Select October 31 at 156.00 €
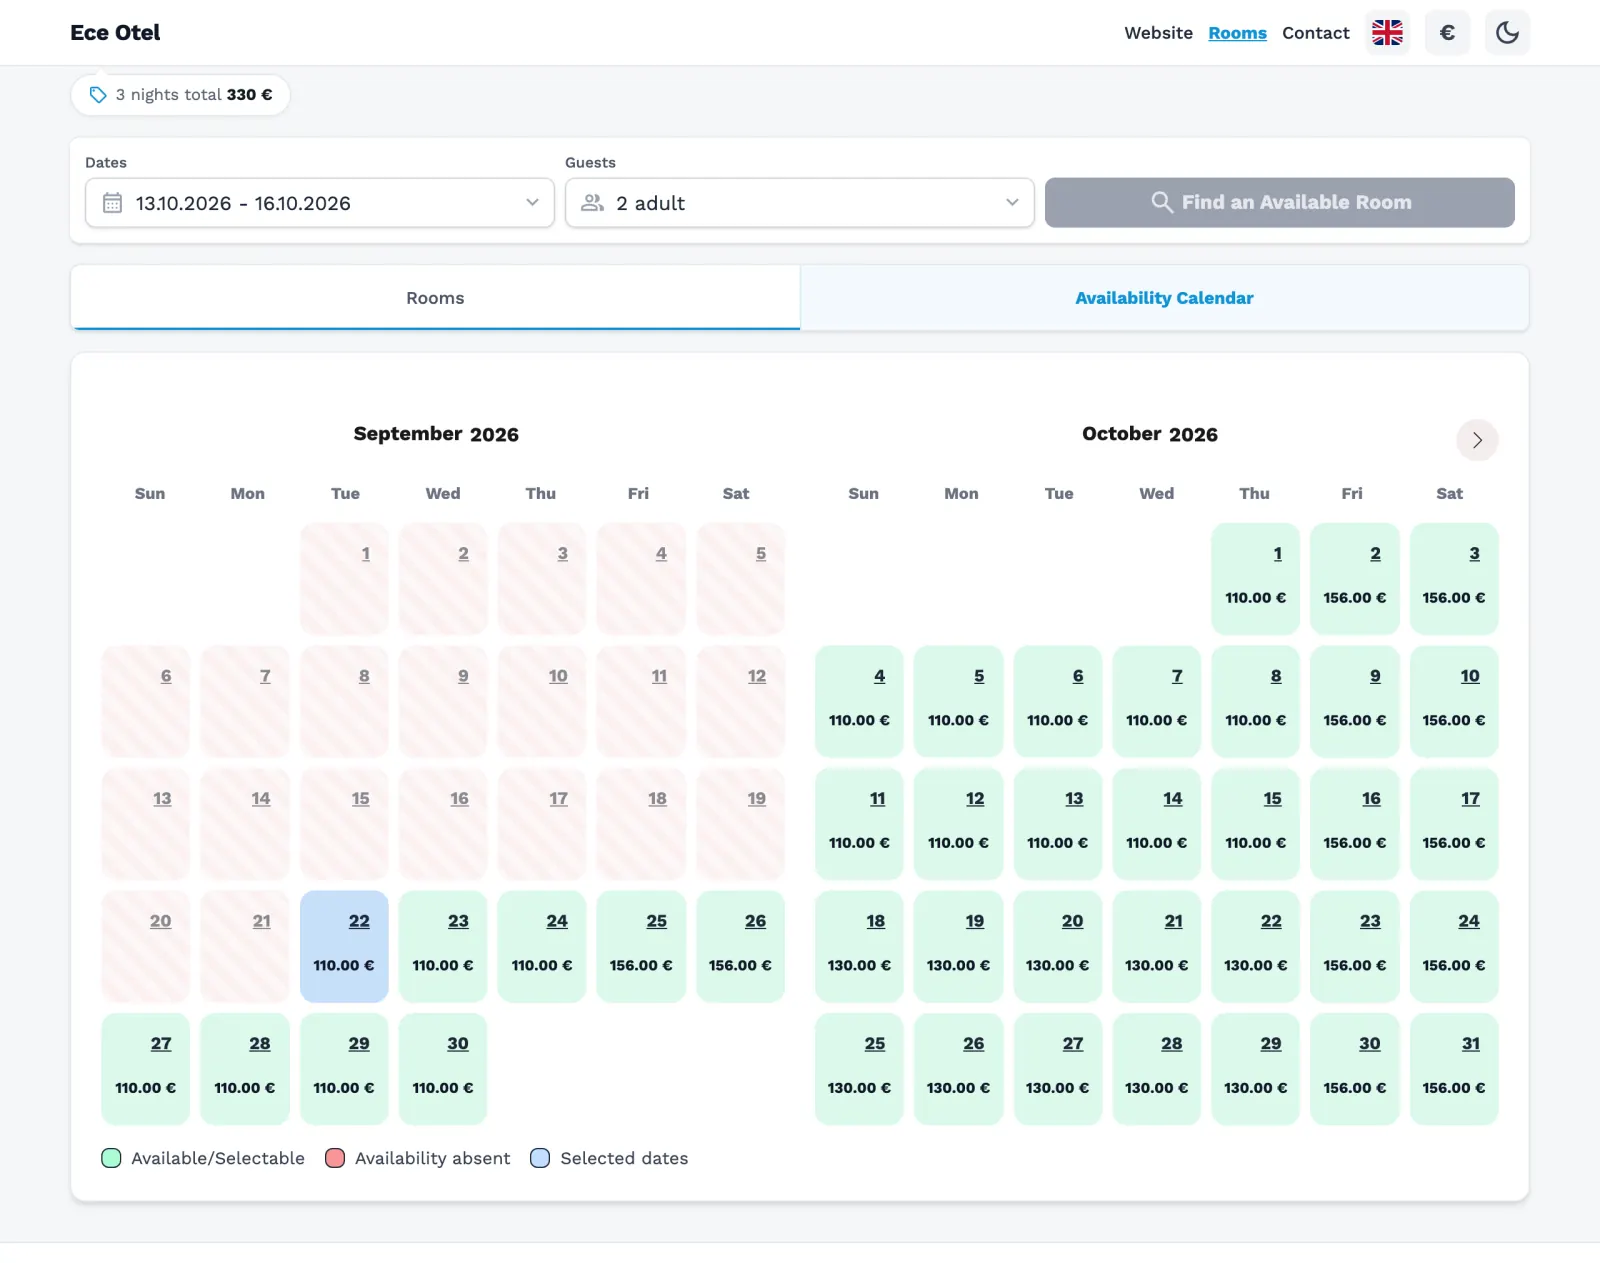The image size is (1600, 1263). [1454, 1069]
